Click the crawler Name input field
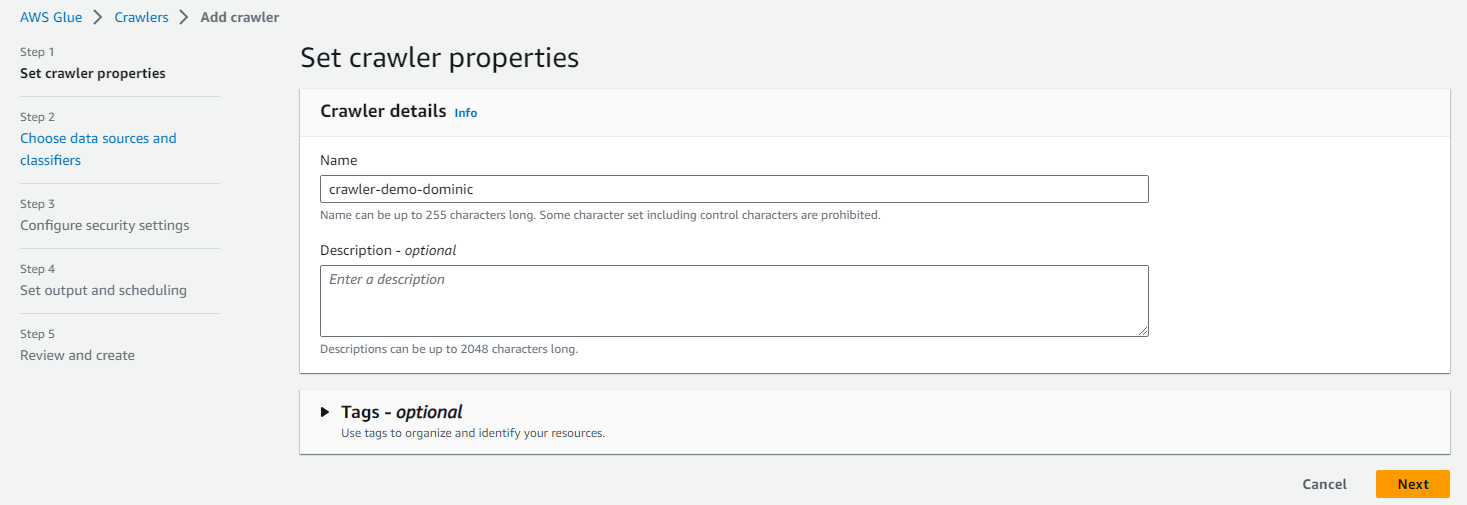 733,189
